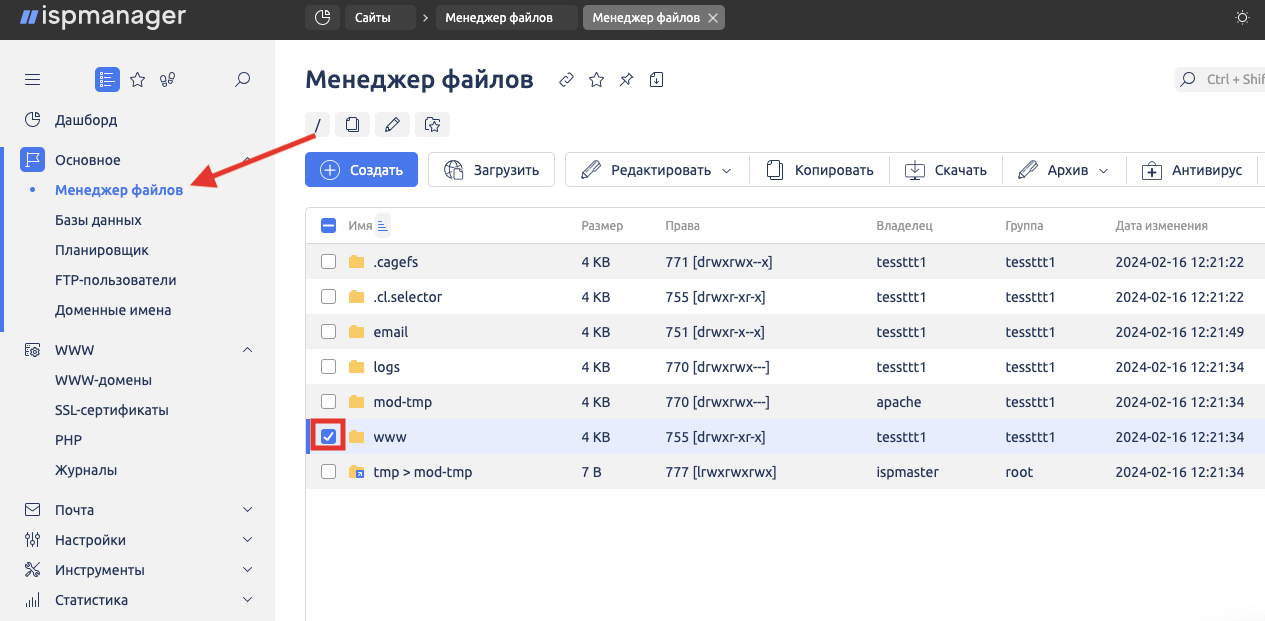The height and width of the screenshot is (621, 1265).
Task: Open the dashboard pie icon in the top bar
Action: pos(321,18)
